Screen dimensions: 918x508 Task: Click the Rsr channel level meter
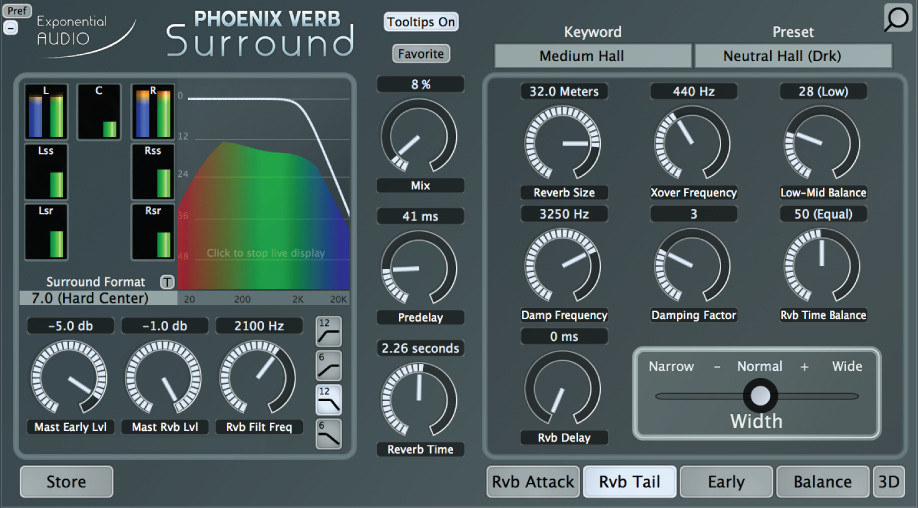click(x=153, y=232)
